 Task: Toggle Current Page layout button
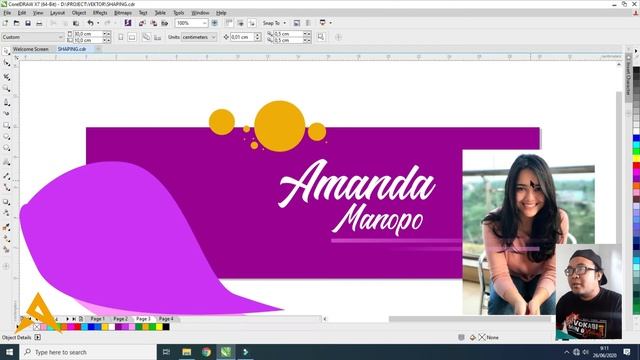[158, 37]
